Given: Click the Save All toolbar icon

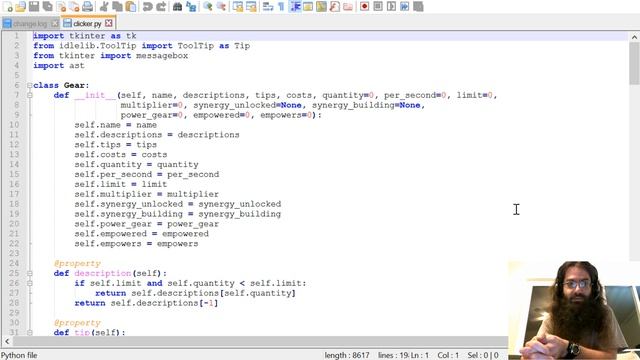Looking at the screenshot, I should coord(47,6).
